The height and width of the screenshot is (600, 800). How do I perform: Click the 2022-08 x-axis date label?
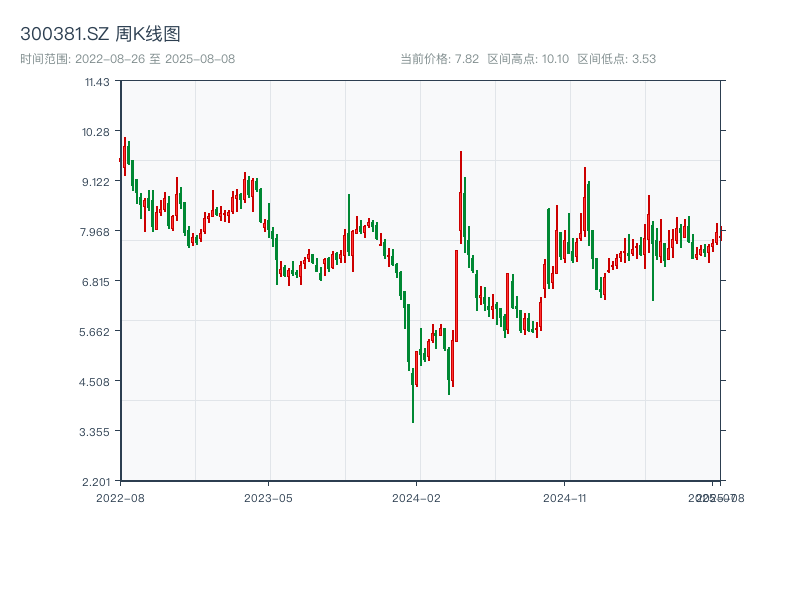click(x=120, y=497)
